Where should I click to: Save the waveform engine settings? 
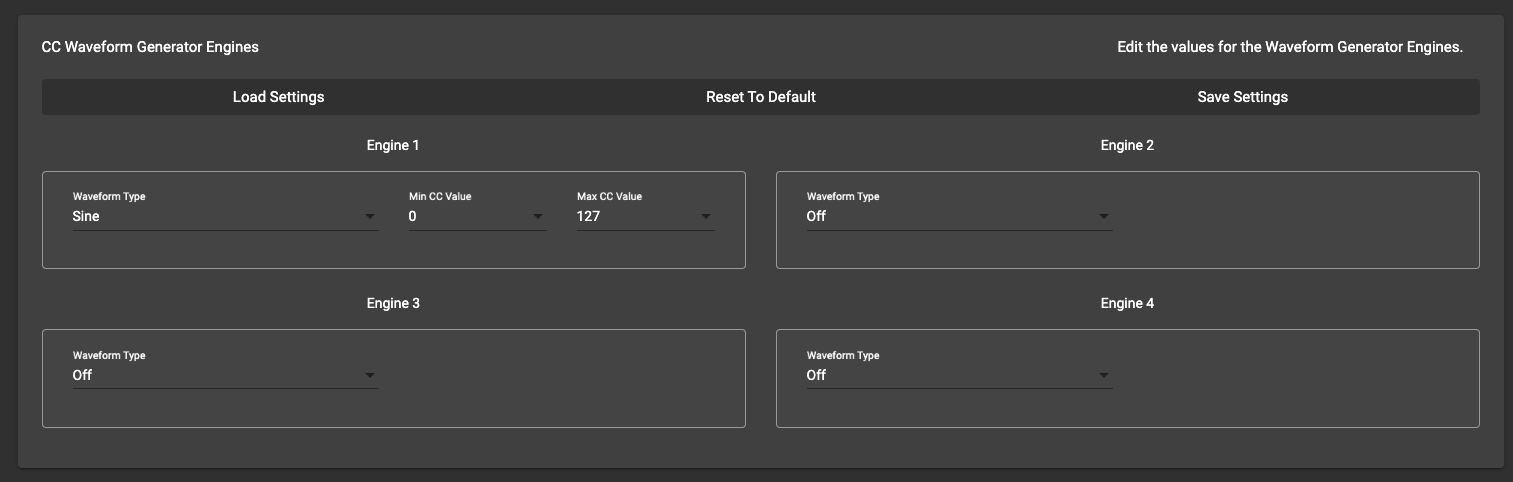pyautogui.click(x=1242, y=97)
